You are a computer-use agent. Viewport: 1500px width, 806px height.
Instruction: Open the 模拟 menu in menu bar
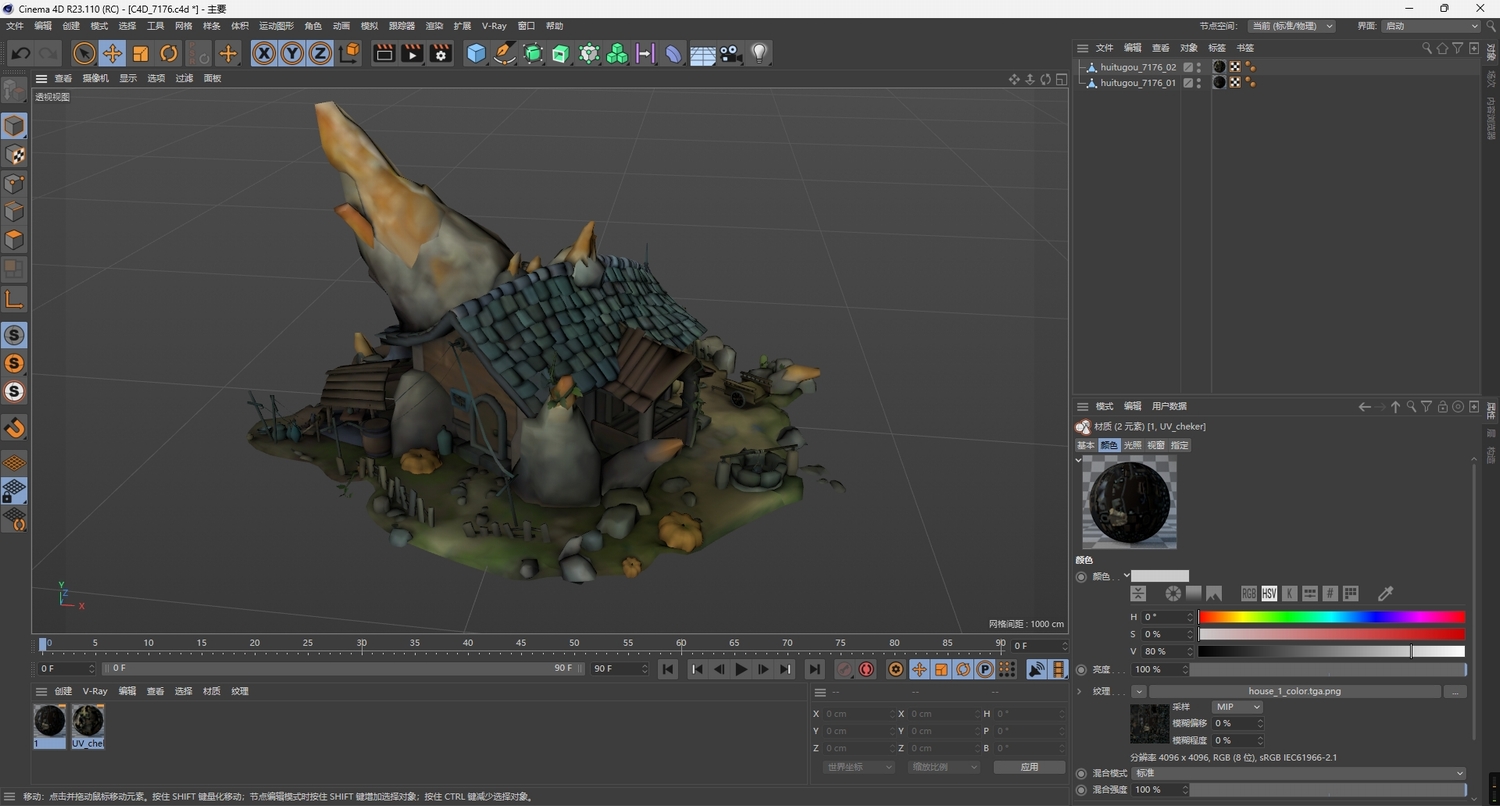pyautogui.click(x=369, y=26)
